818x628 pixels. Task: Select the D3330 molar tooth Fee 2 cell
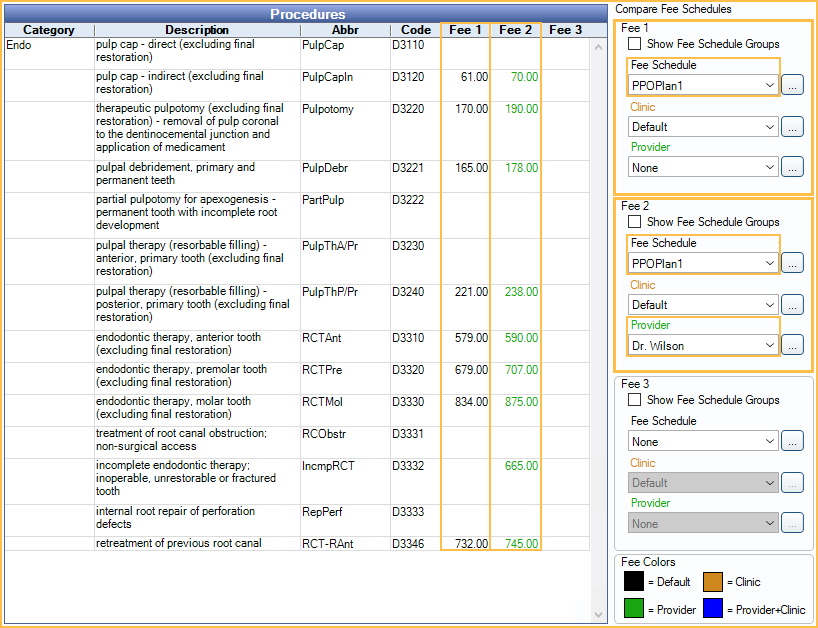[x=516, y=402]
